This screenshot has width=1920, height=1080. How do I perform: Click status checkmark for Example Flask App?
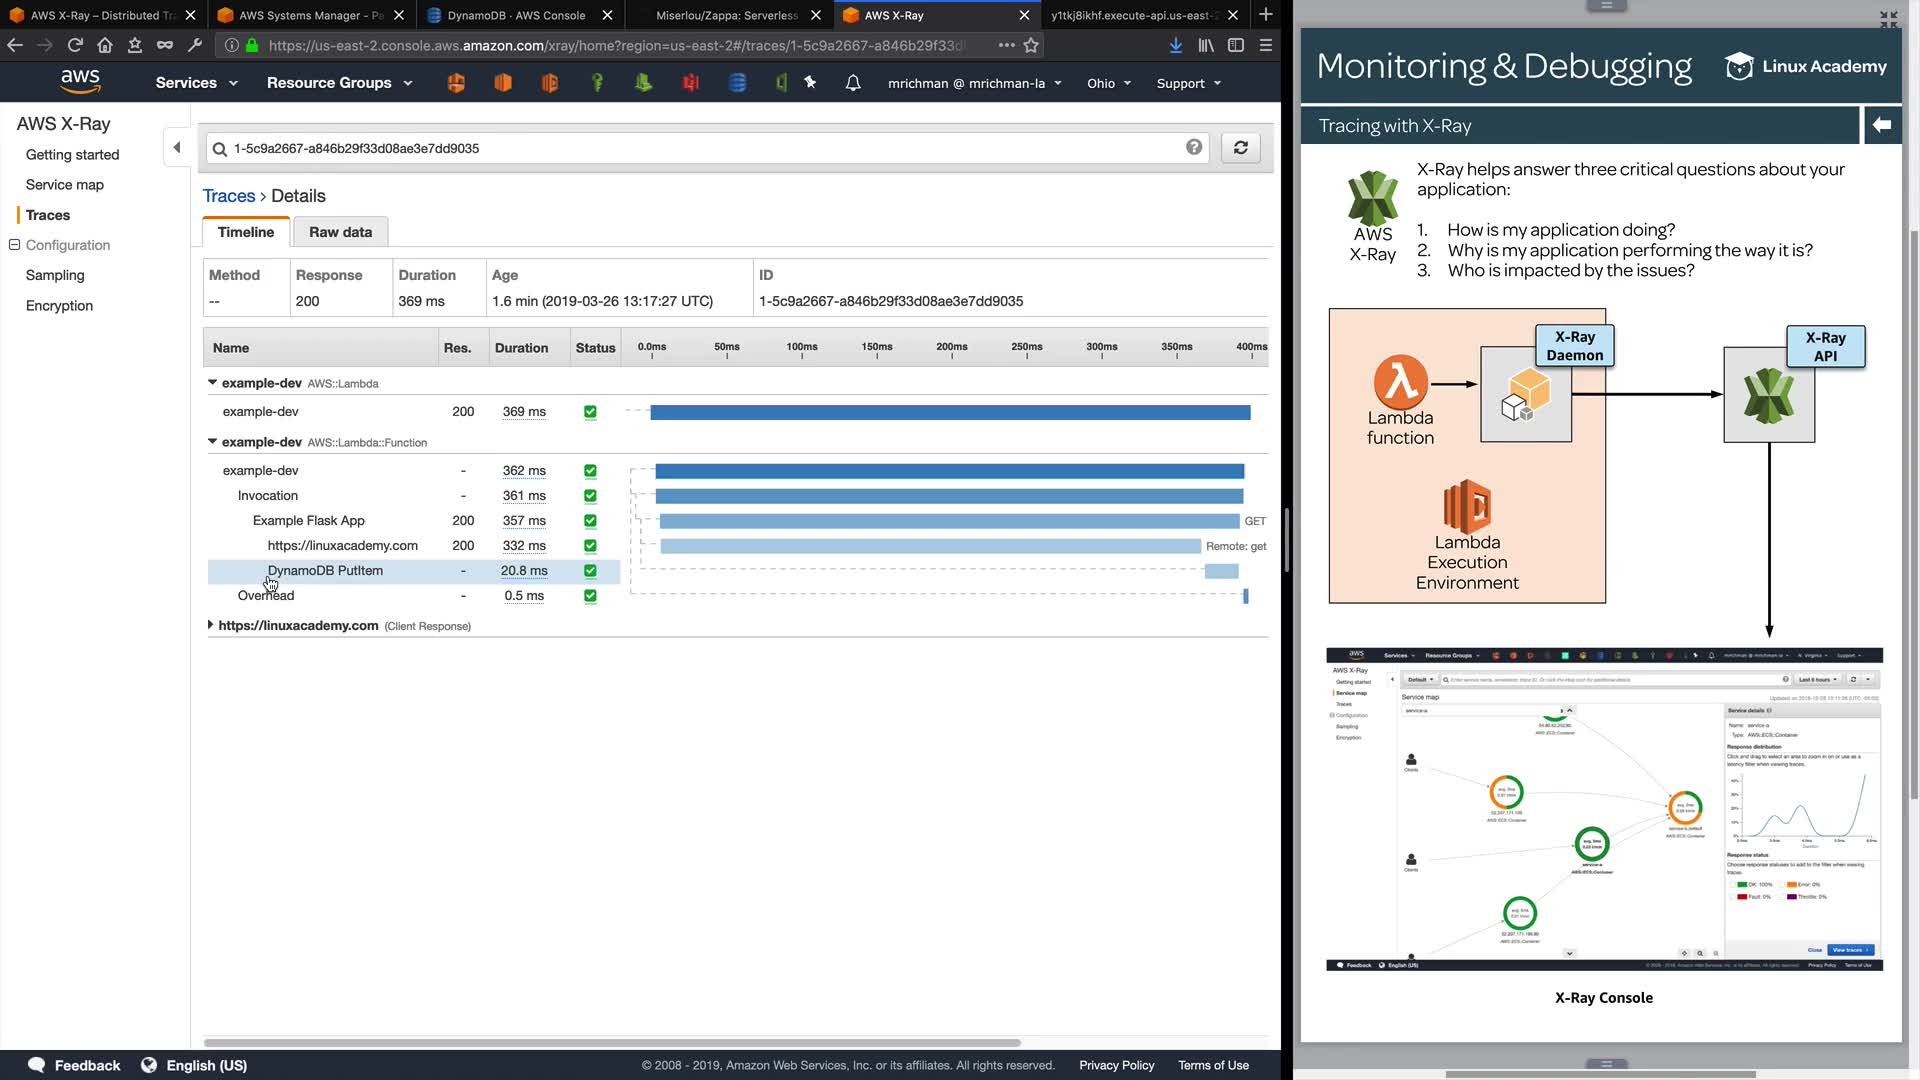590,521
